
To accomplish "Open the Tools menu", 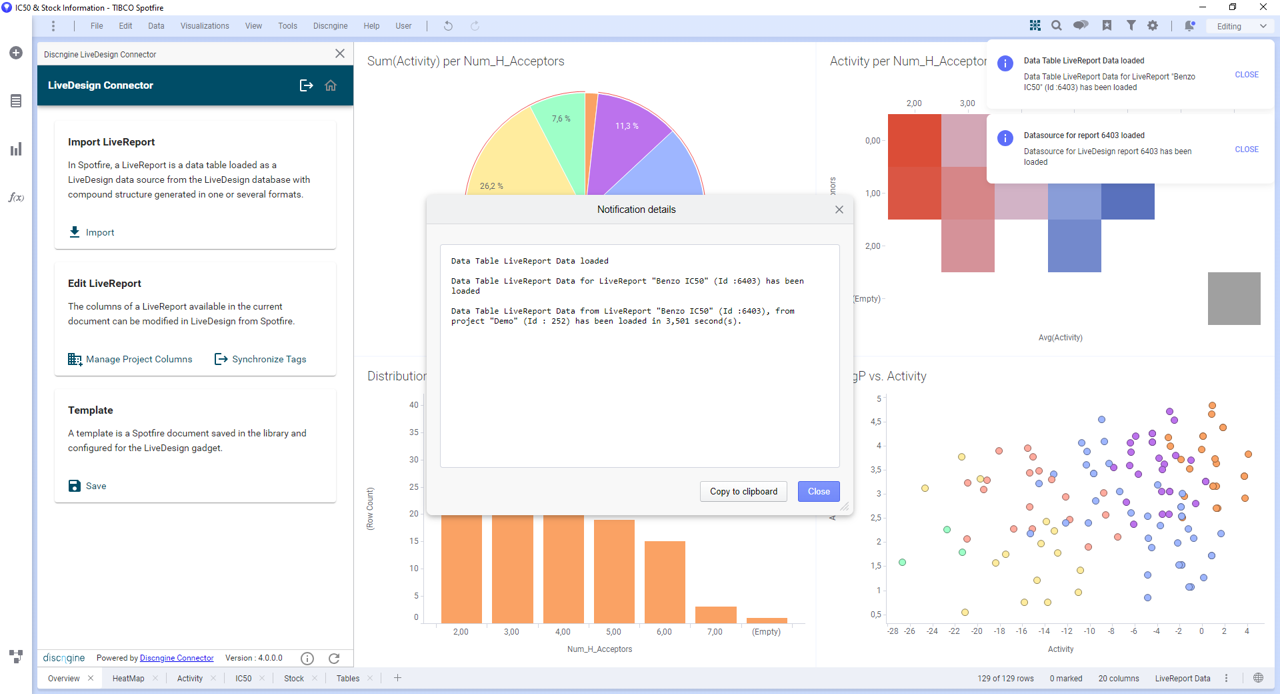I will point(288,26).
